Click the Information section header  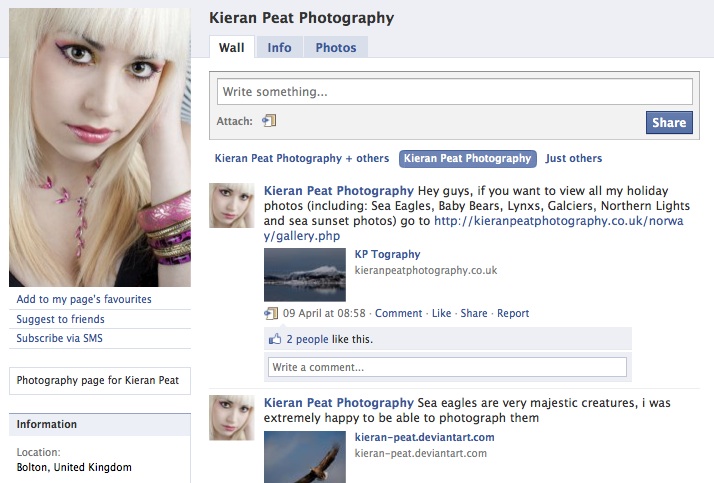(x=100, y=424)
